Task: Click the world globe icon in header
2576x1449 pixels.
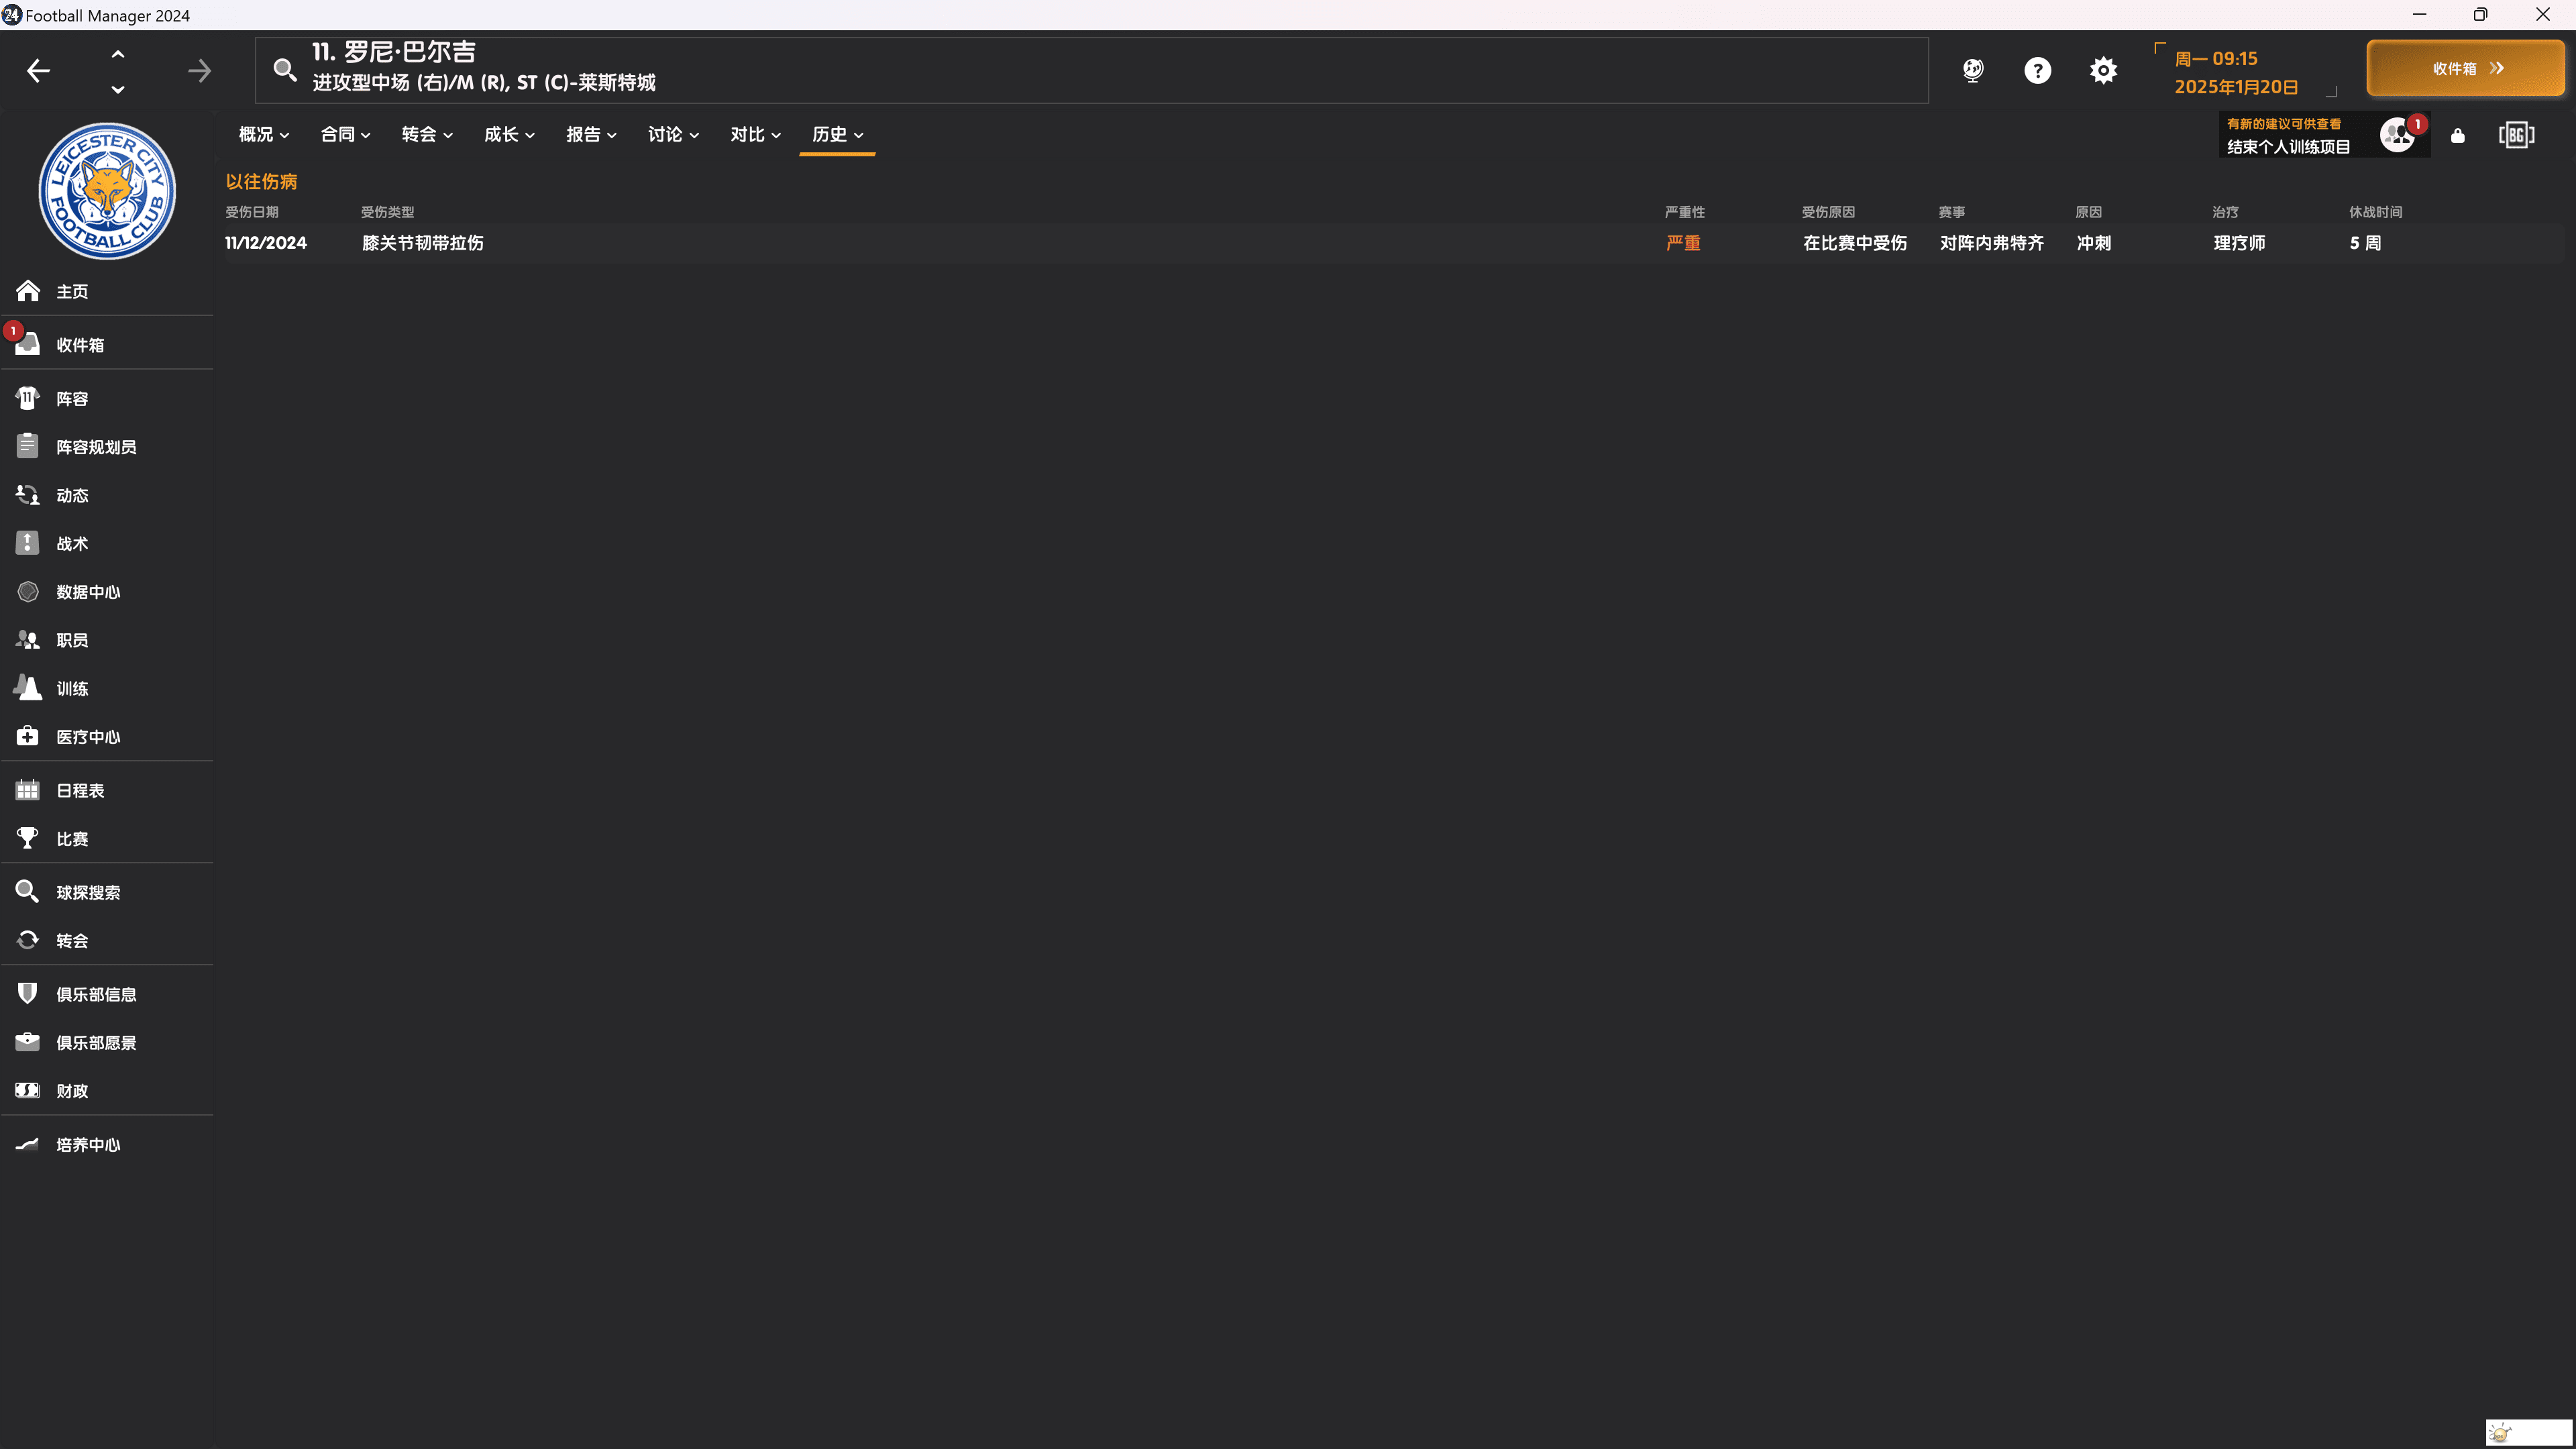Action: (1972, 70)
